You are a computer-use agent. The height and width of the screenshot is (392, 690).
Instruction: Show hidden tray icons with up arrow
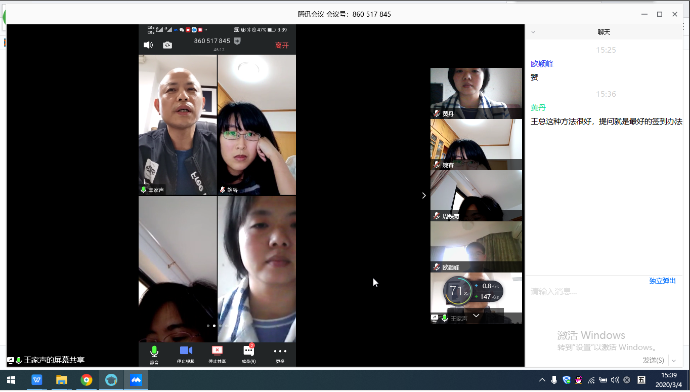pyautogui.click(x=542, y=380)
